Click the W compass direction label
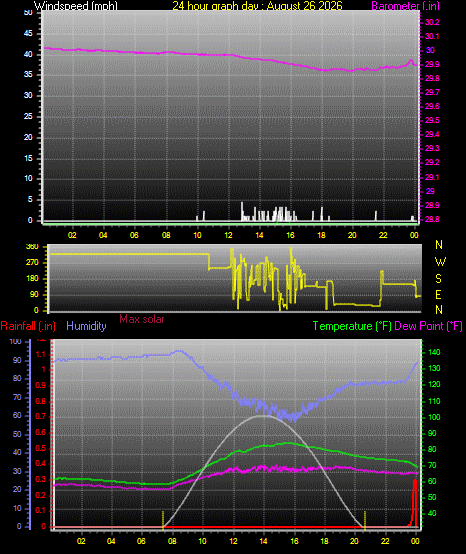The image size is (466, 554). pyautogui.click(x=440, y=262)
